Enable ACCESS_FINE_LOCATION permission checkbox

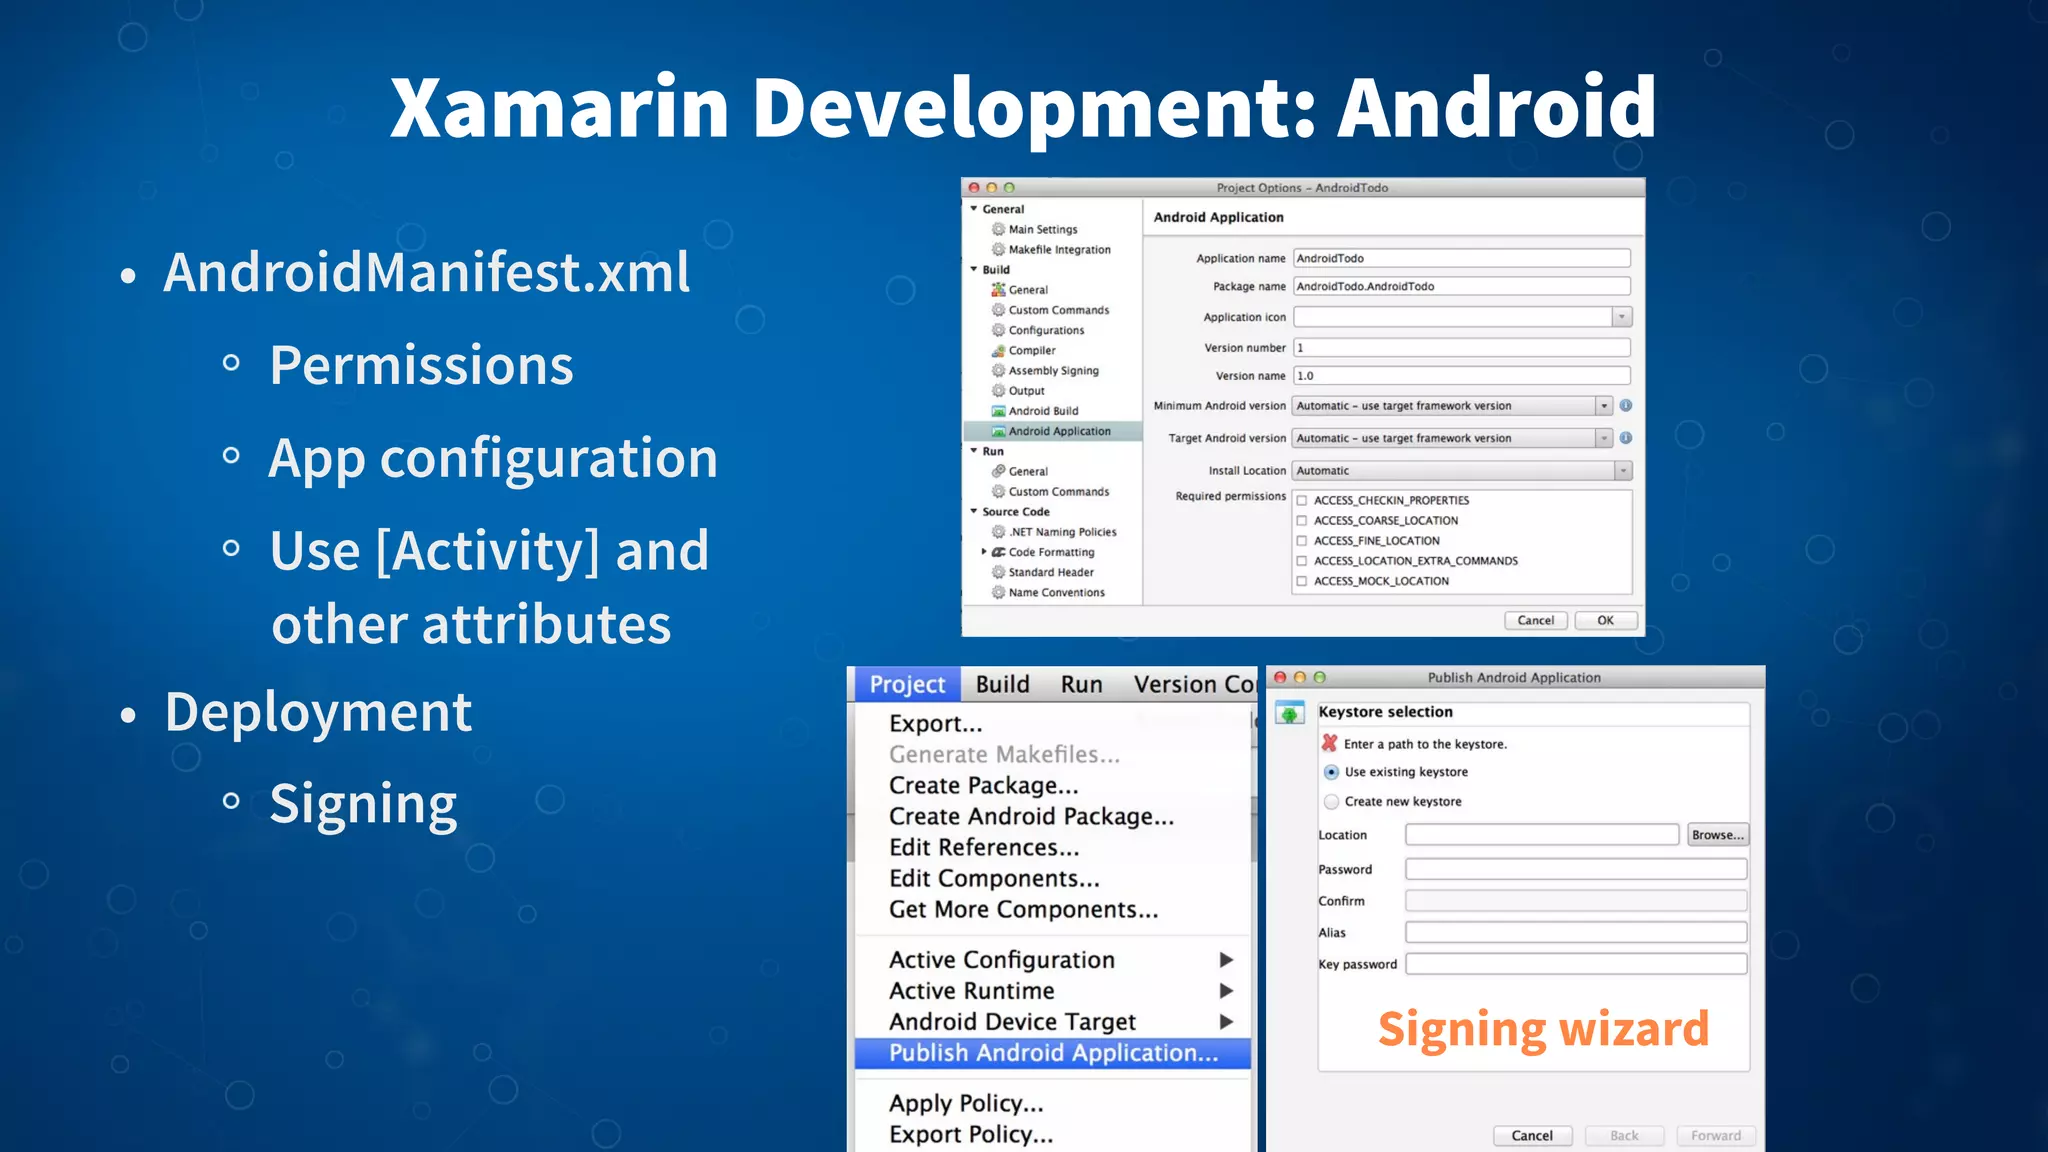tap(1302, 541)
